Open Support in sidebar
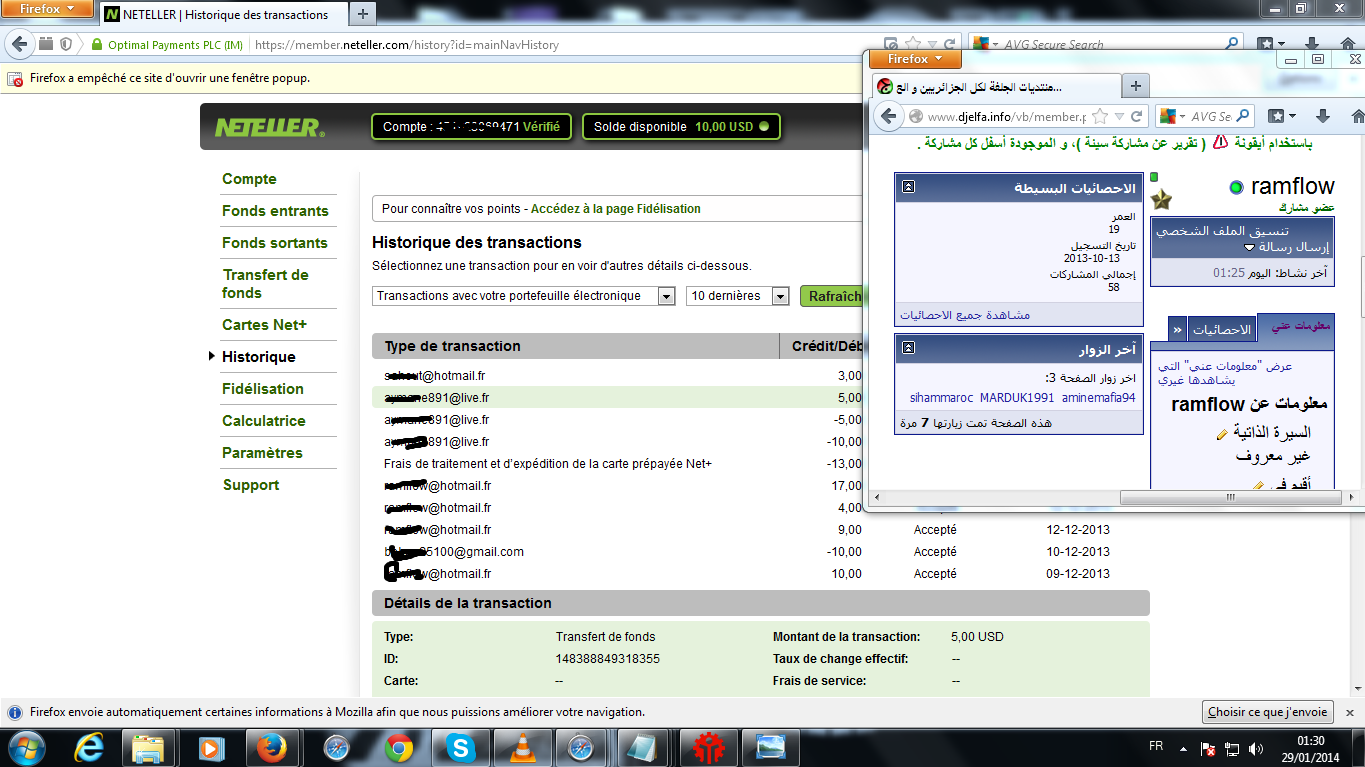 pos(251,485)
